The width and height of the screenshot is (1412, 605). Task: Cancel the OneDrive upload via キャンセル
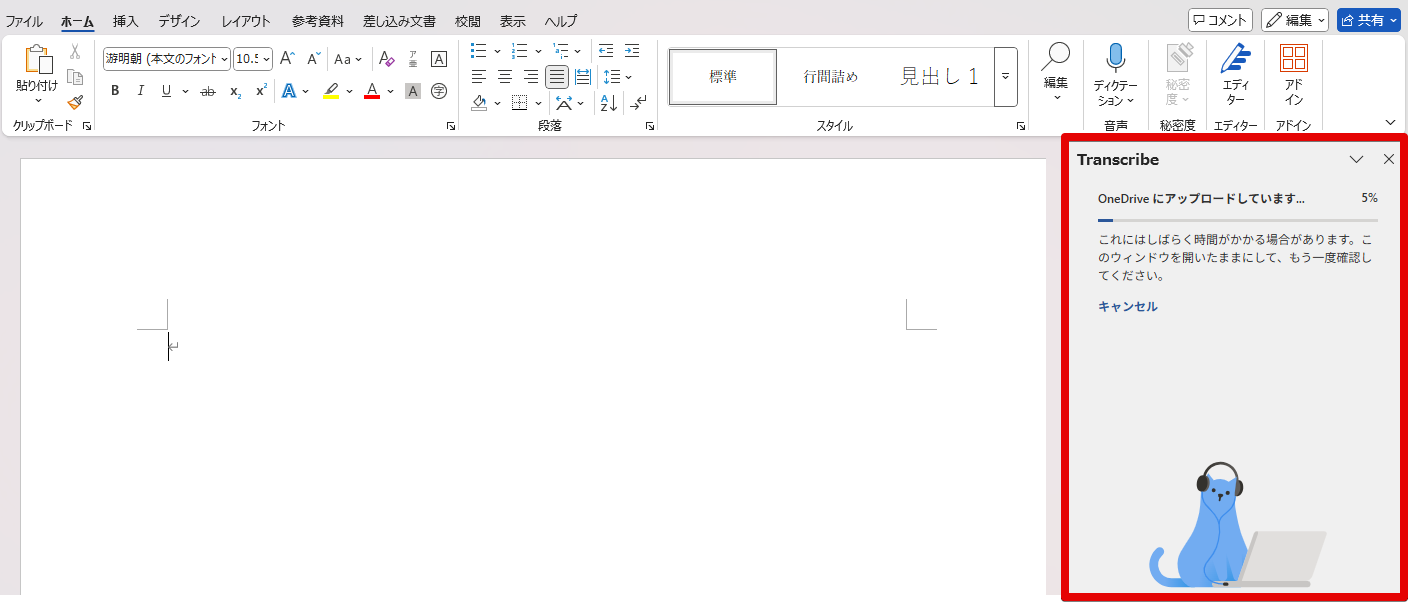(1127, 307)
